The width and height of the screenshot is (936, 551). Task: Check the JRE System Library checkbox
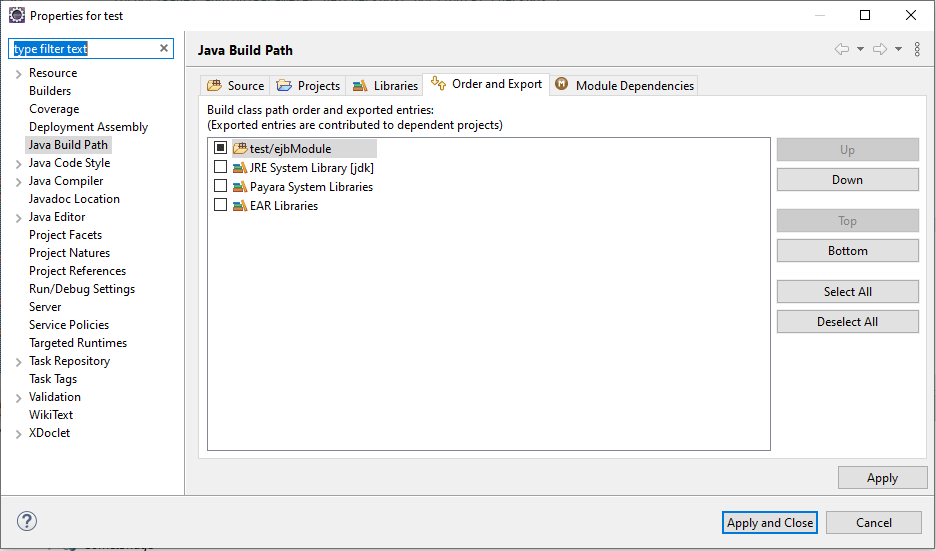(x=221, y=168)
